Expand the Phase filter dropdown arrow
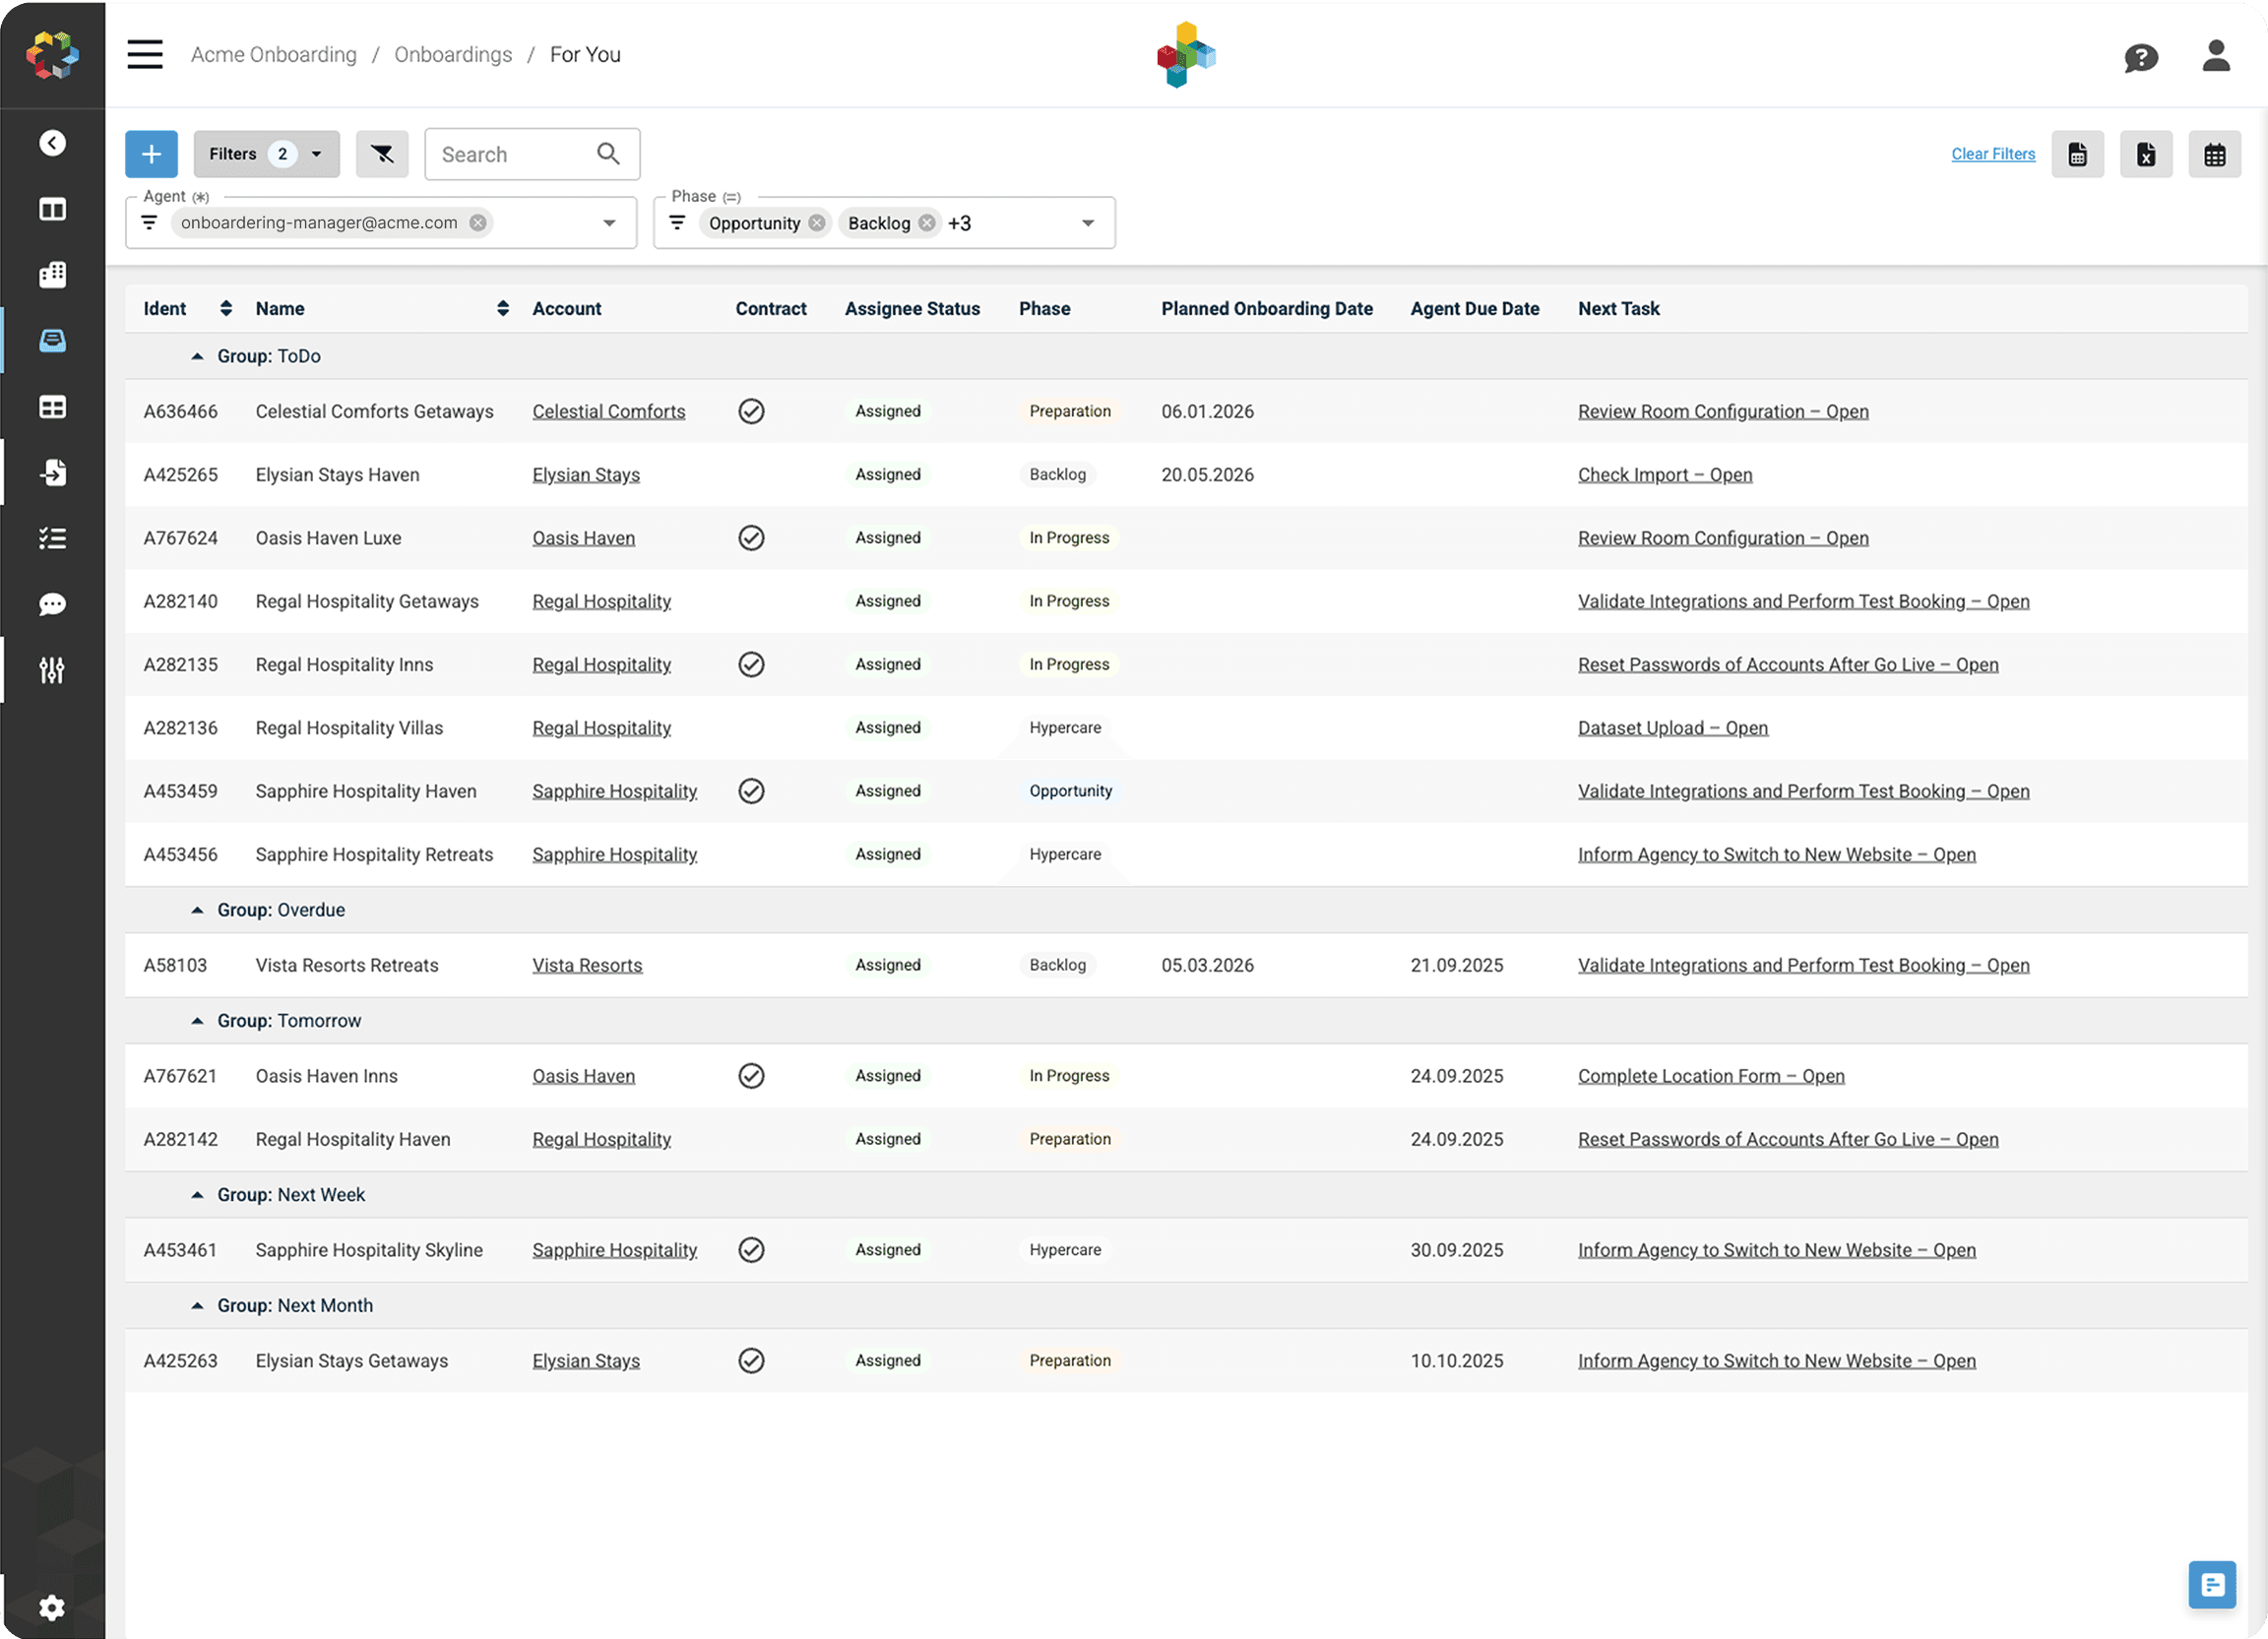Viewport: 2268px width, 1639px height. [1087, 223]
